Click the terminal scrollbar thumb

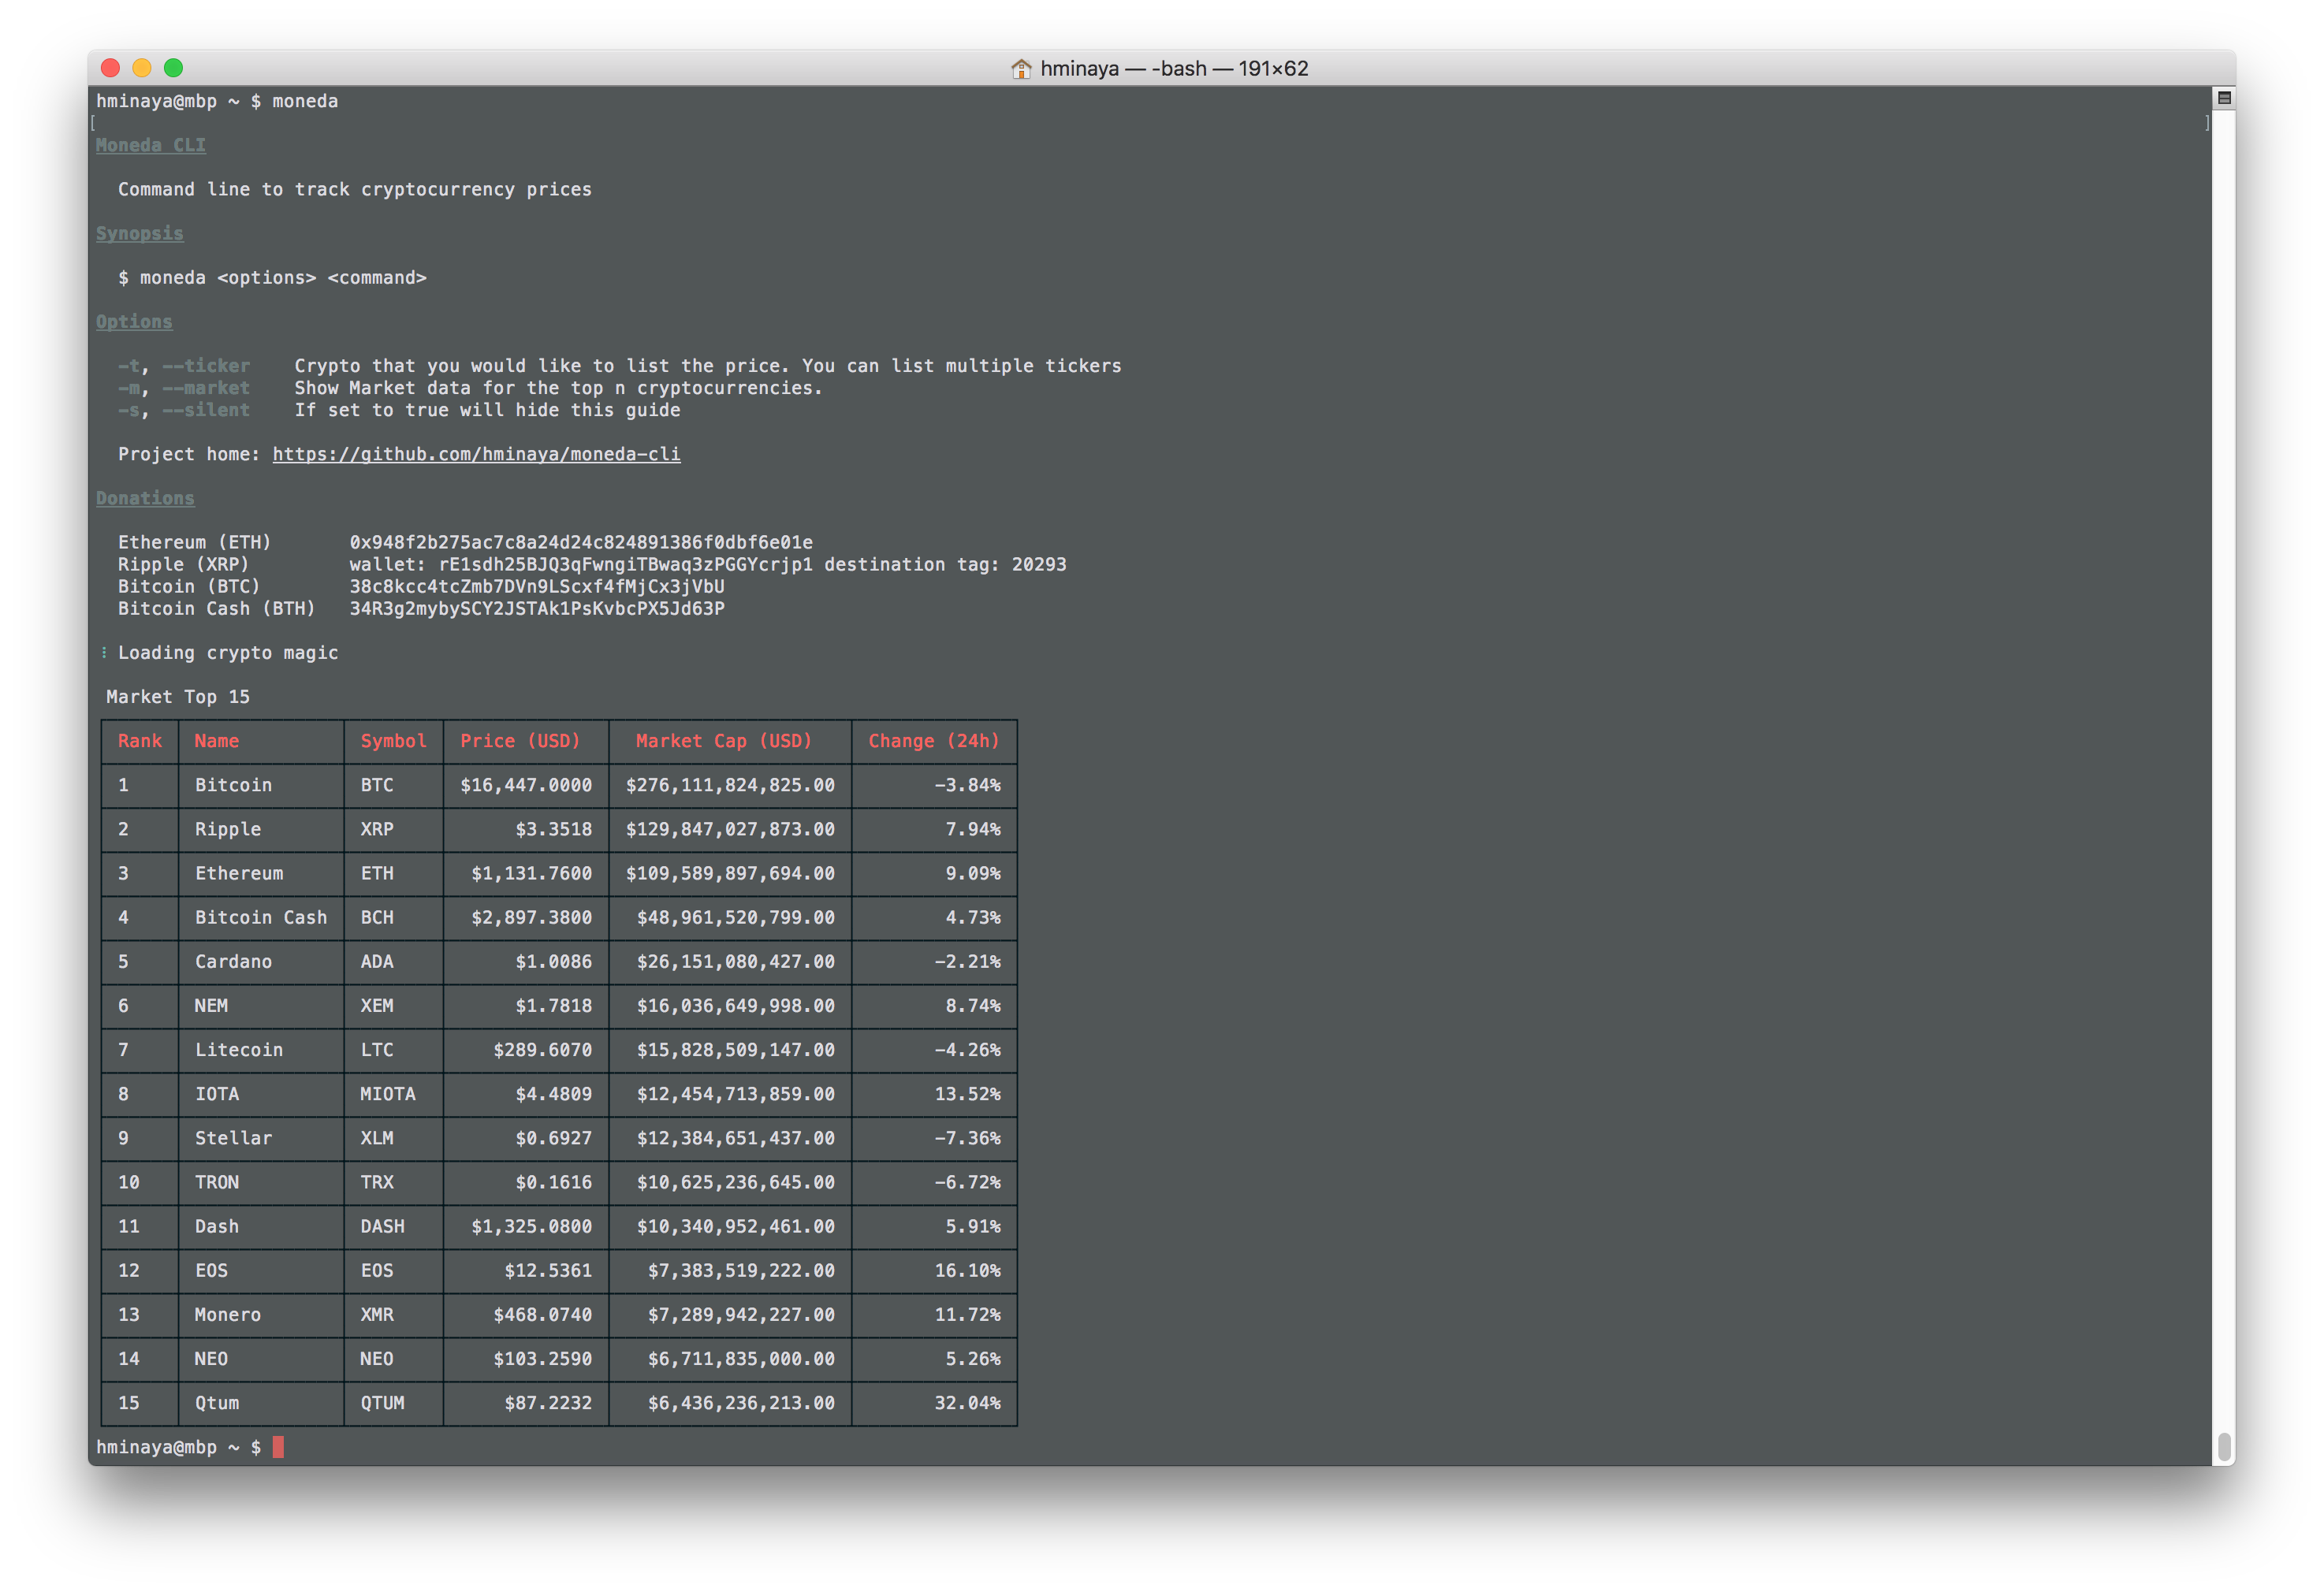(x=2224, y=1446)
